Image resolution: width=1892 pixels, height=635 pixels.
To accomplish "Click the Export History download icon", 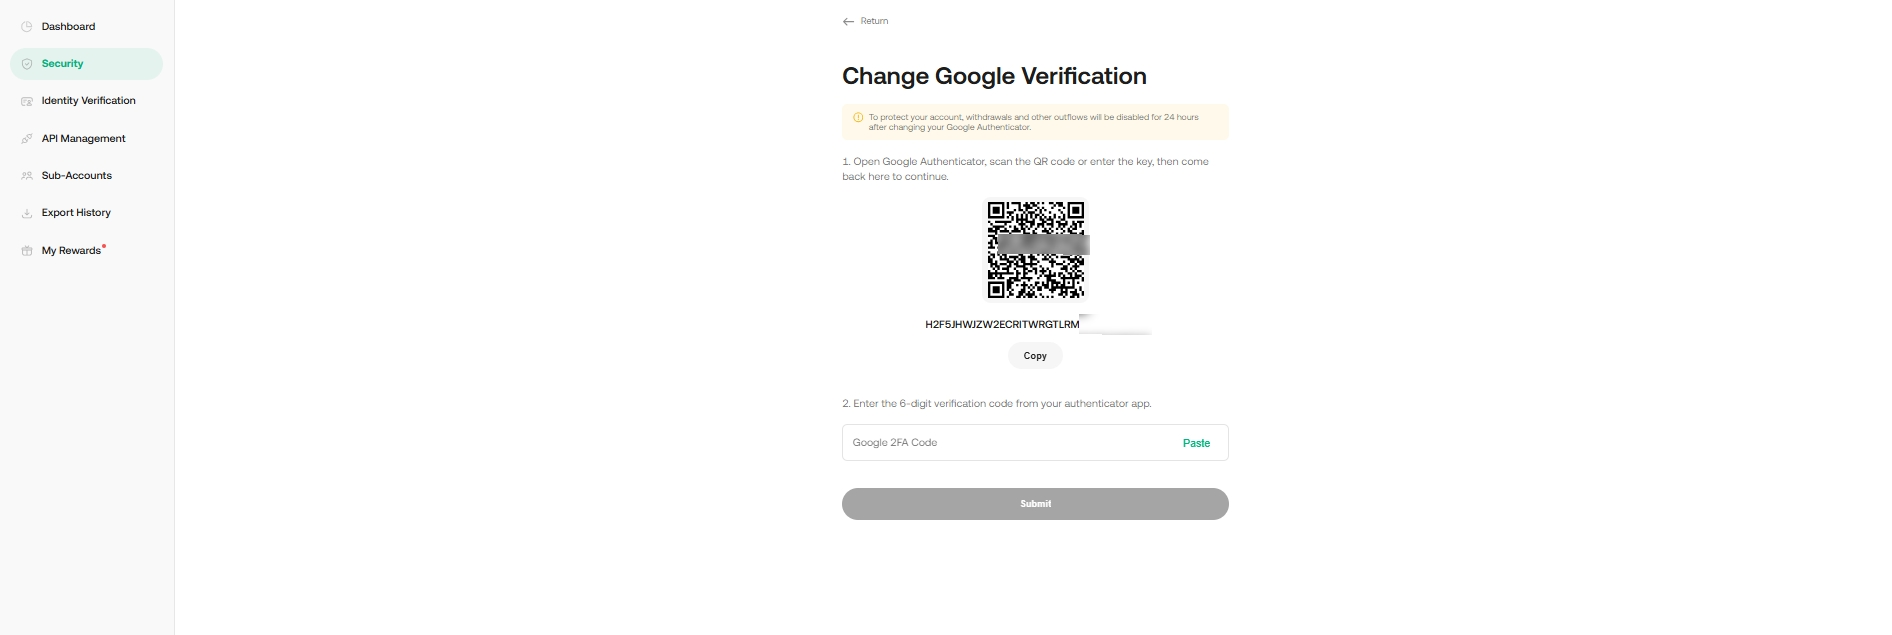I will coord(27,213).
